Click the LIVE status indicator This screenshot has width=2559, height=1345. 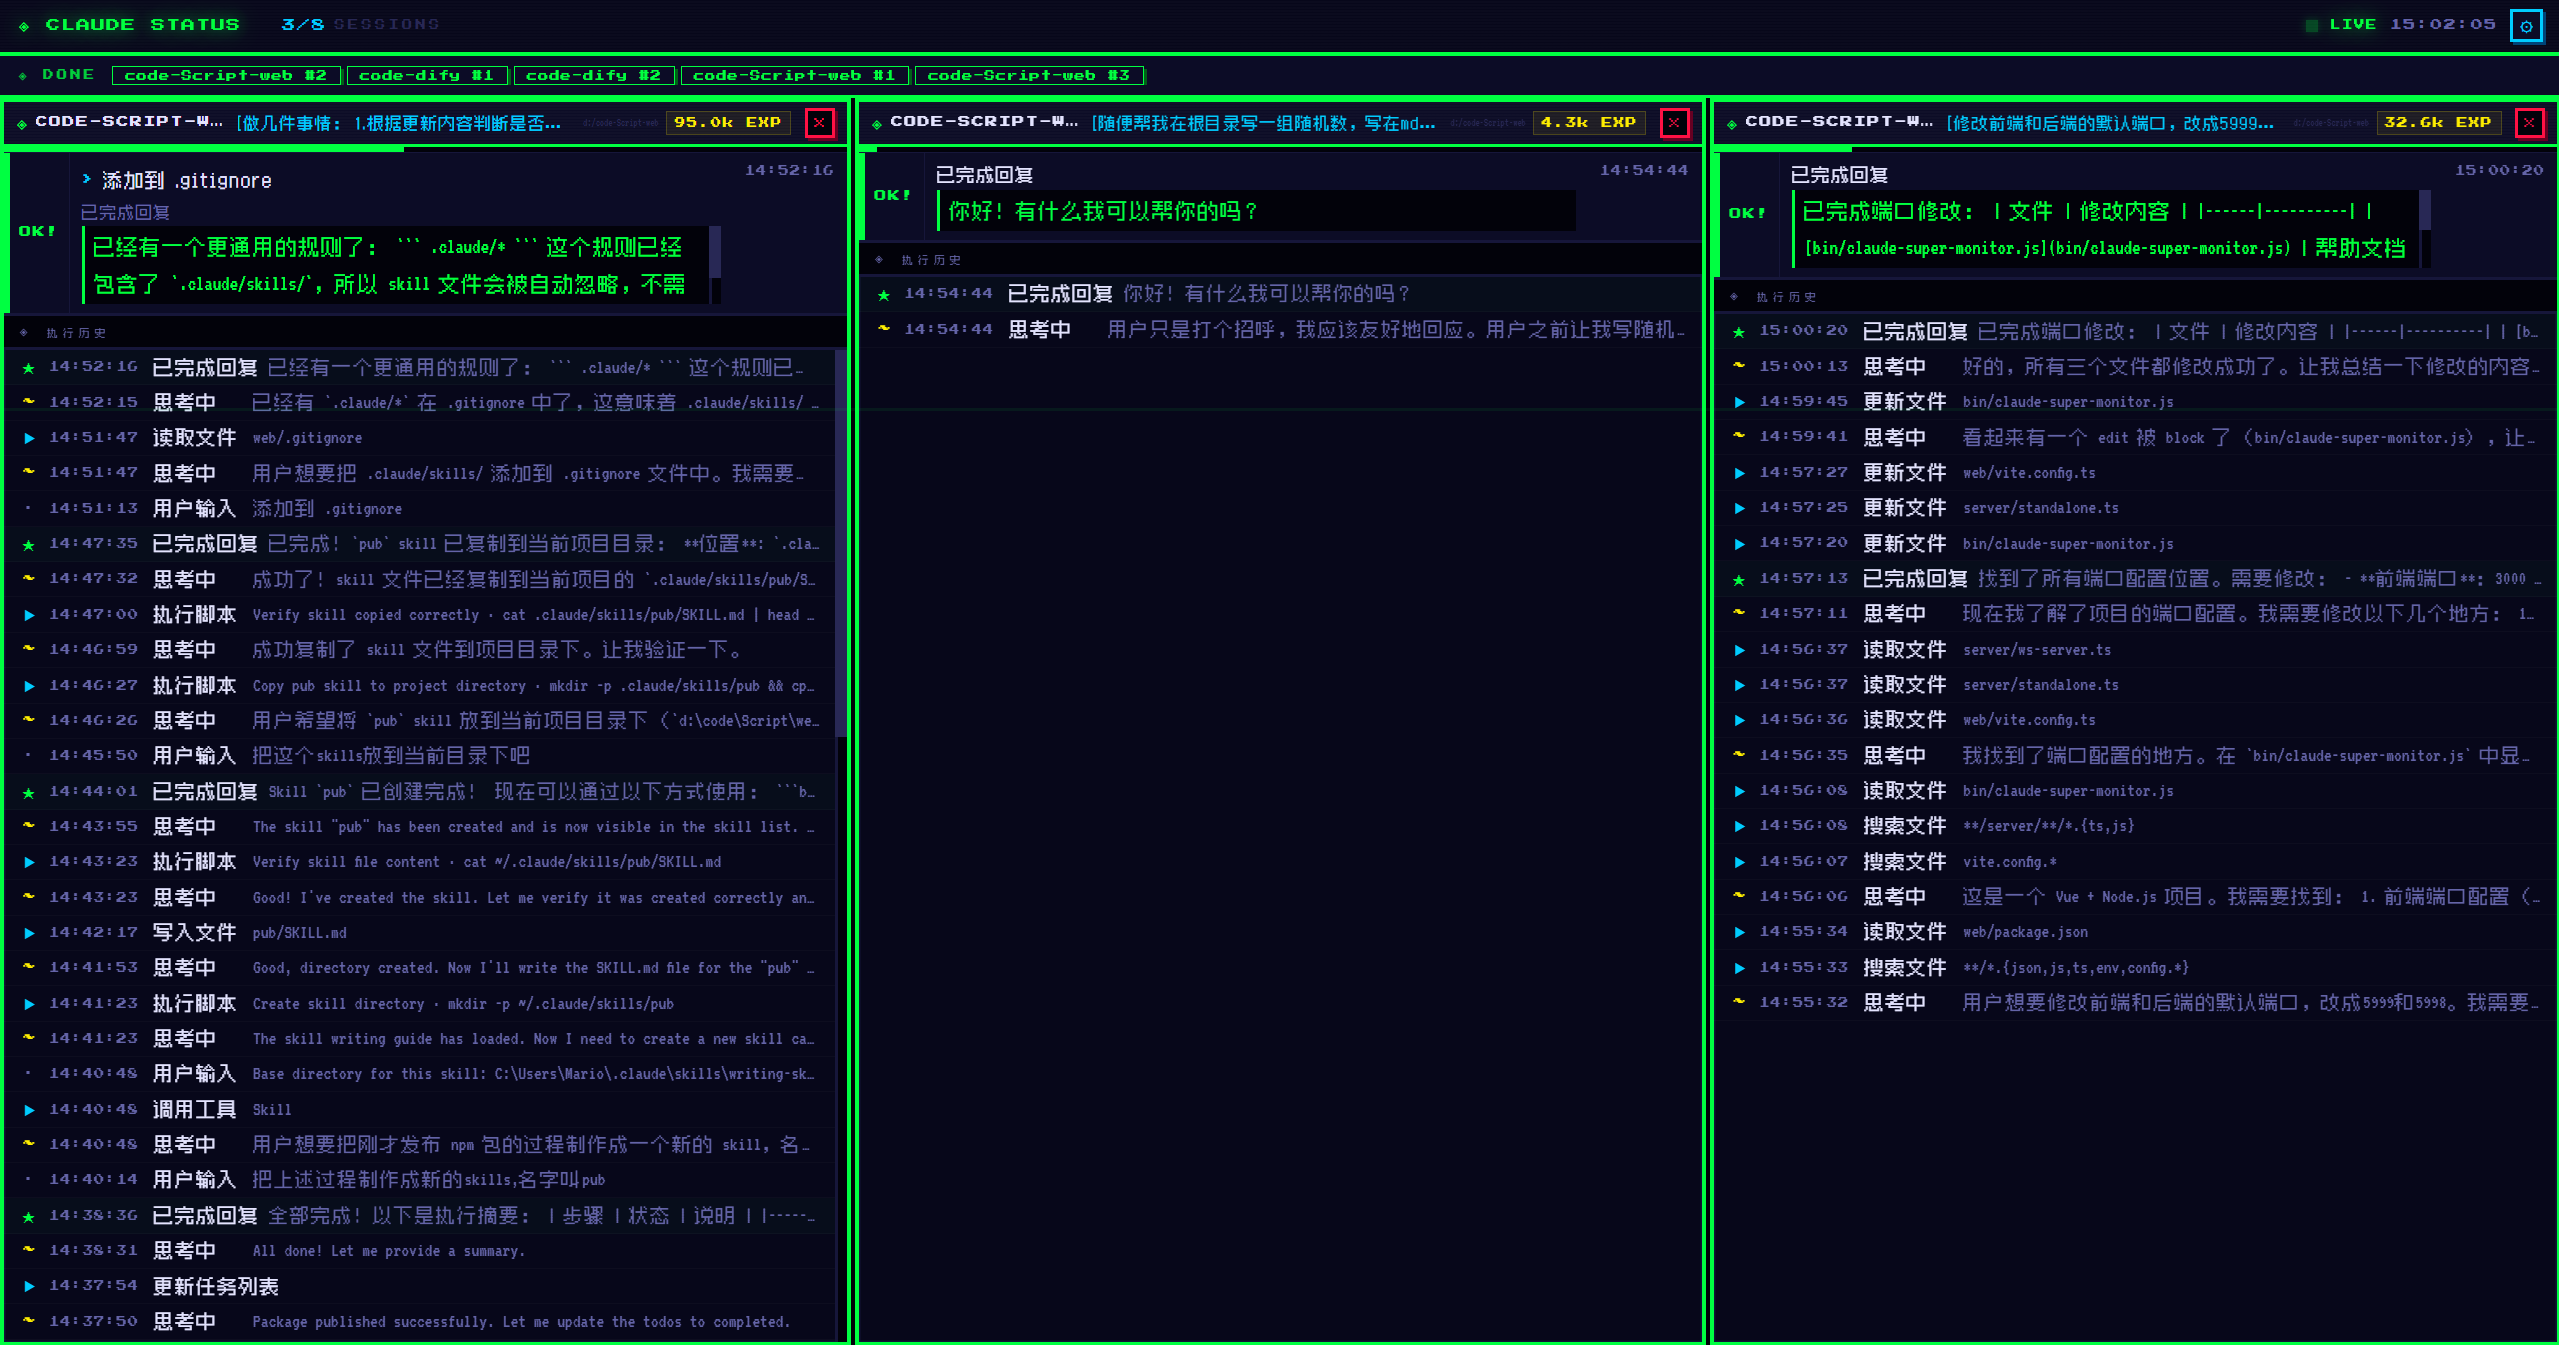(x=2342, y=25)
